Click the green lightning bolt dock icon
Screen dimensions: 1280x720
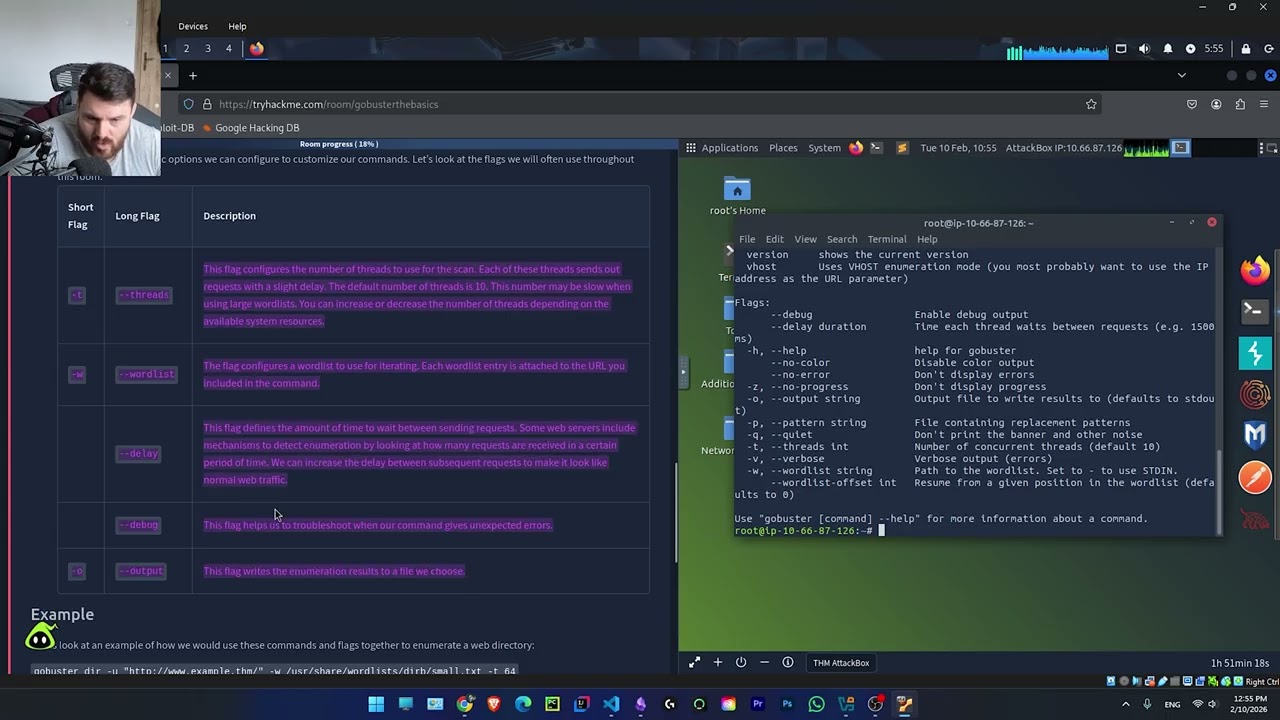pyautogui.click(x=1255, y=353)
